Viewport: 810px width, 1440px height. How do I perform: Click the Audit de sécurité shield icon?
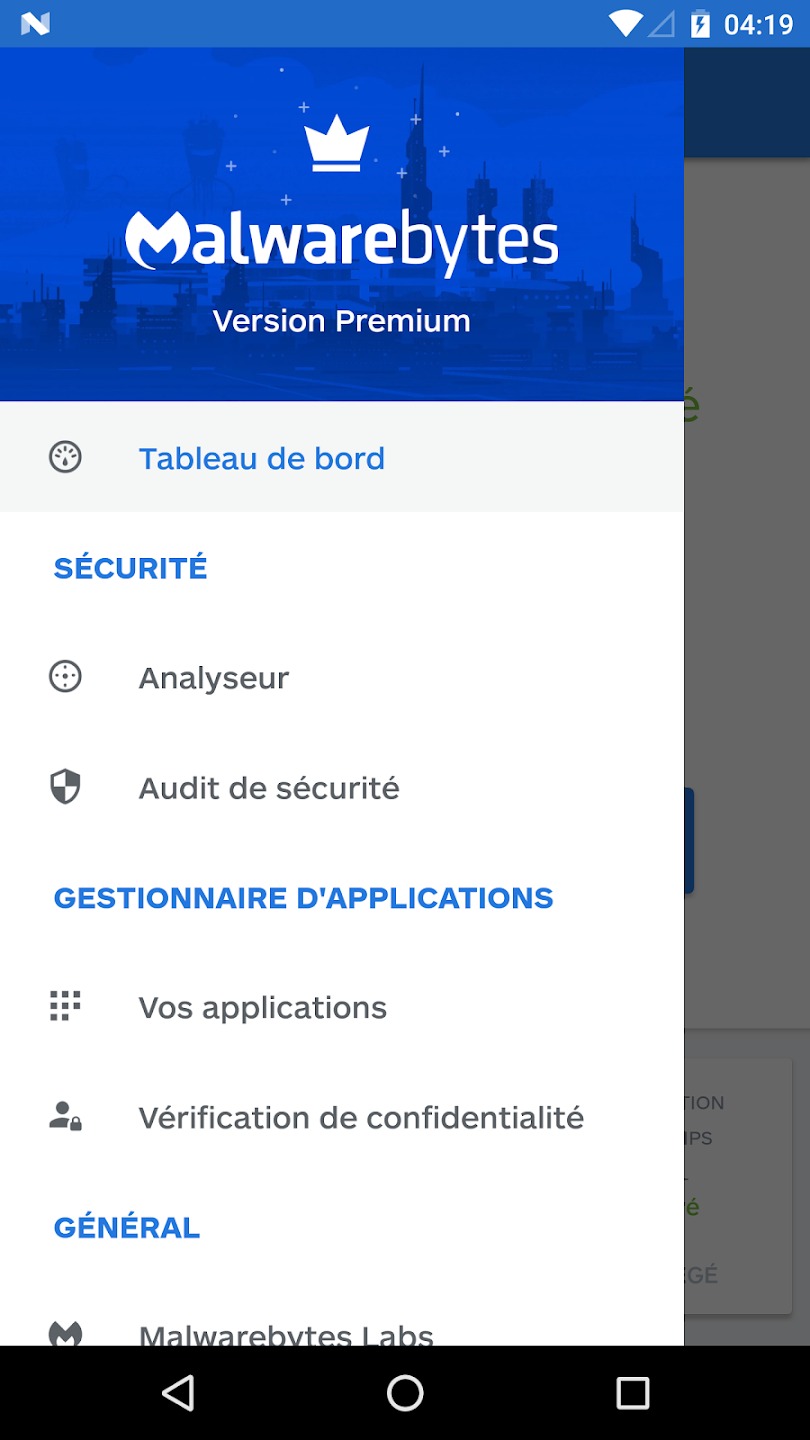click(x=65, y=787)
